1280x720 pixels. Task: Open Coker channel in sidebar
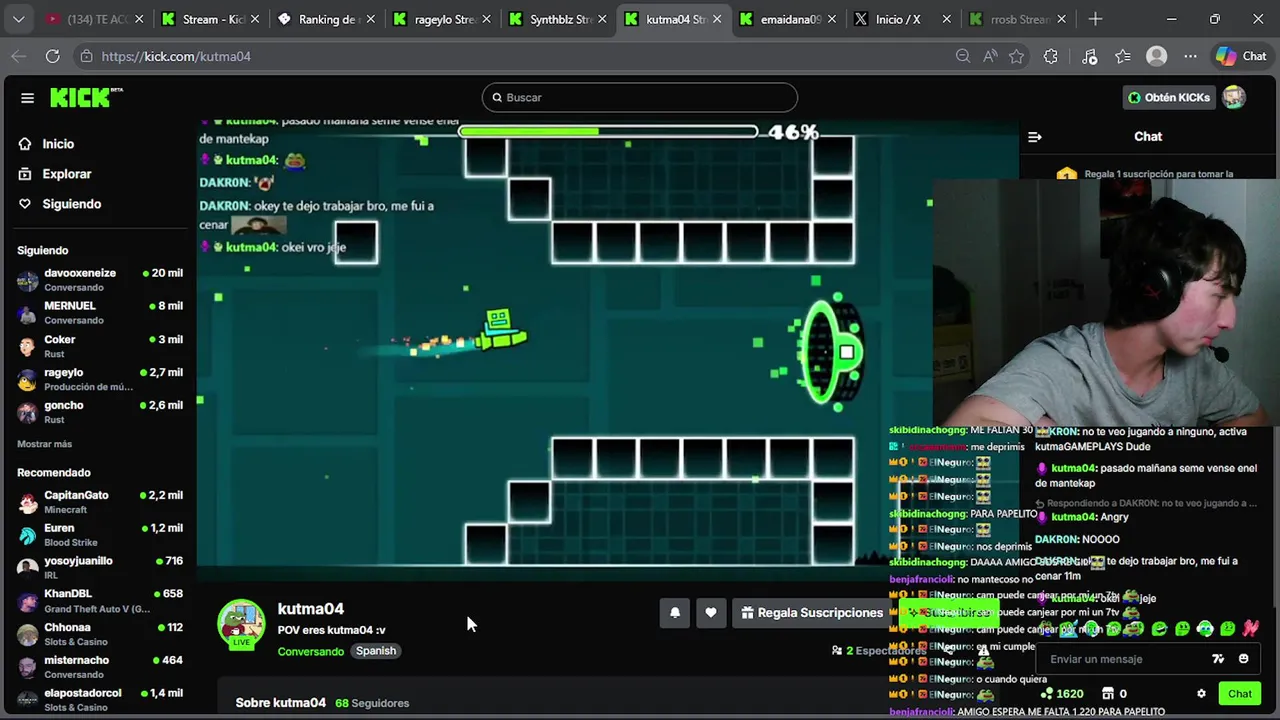(x=99, y=346)
